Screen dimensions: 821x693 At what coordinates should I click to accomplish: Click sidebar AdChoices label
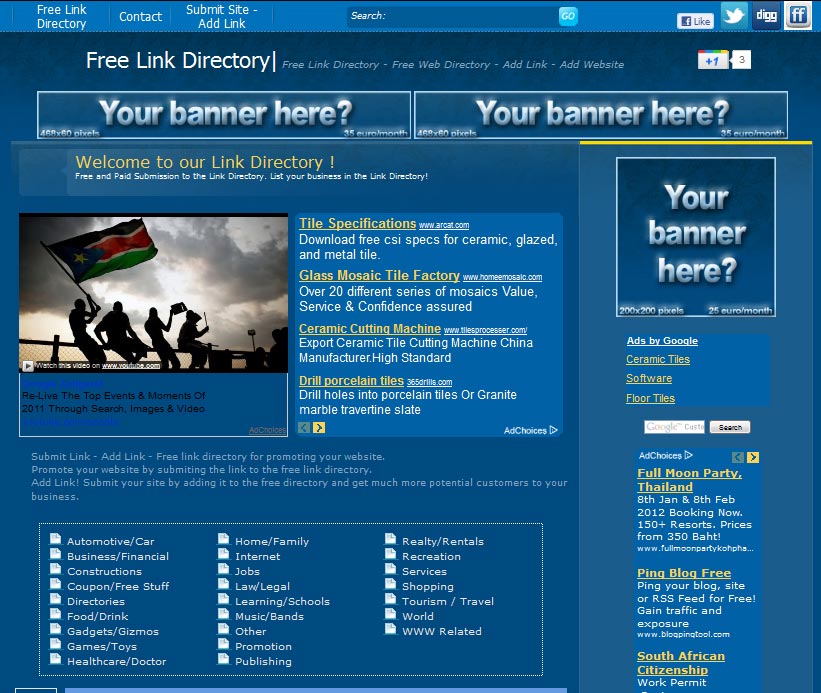665,455
